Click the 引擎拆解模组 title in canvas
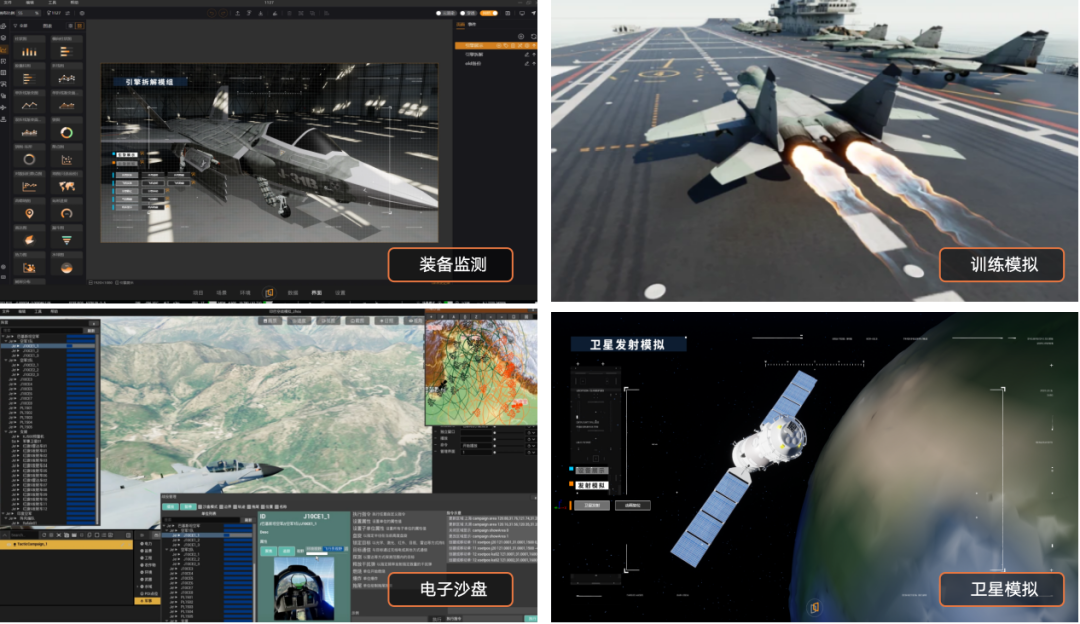Image resolution: width=1080 pixels, height=624 pixels. point(149,82)
